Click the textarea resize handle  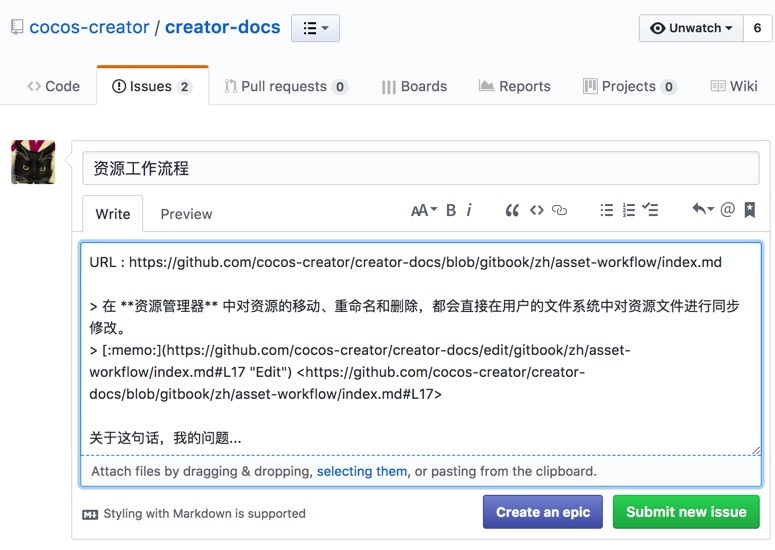(756, 450)
